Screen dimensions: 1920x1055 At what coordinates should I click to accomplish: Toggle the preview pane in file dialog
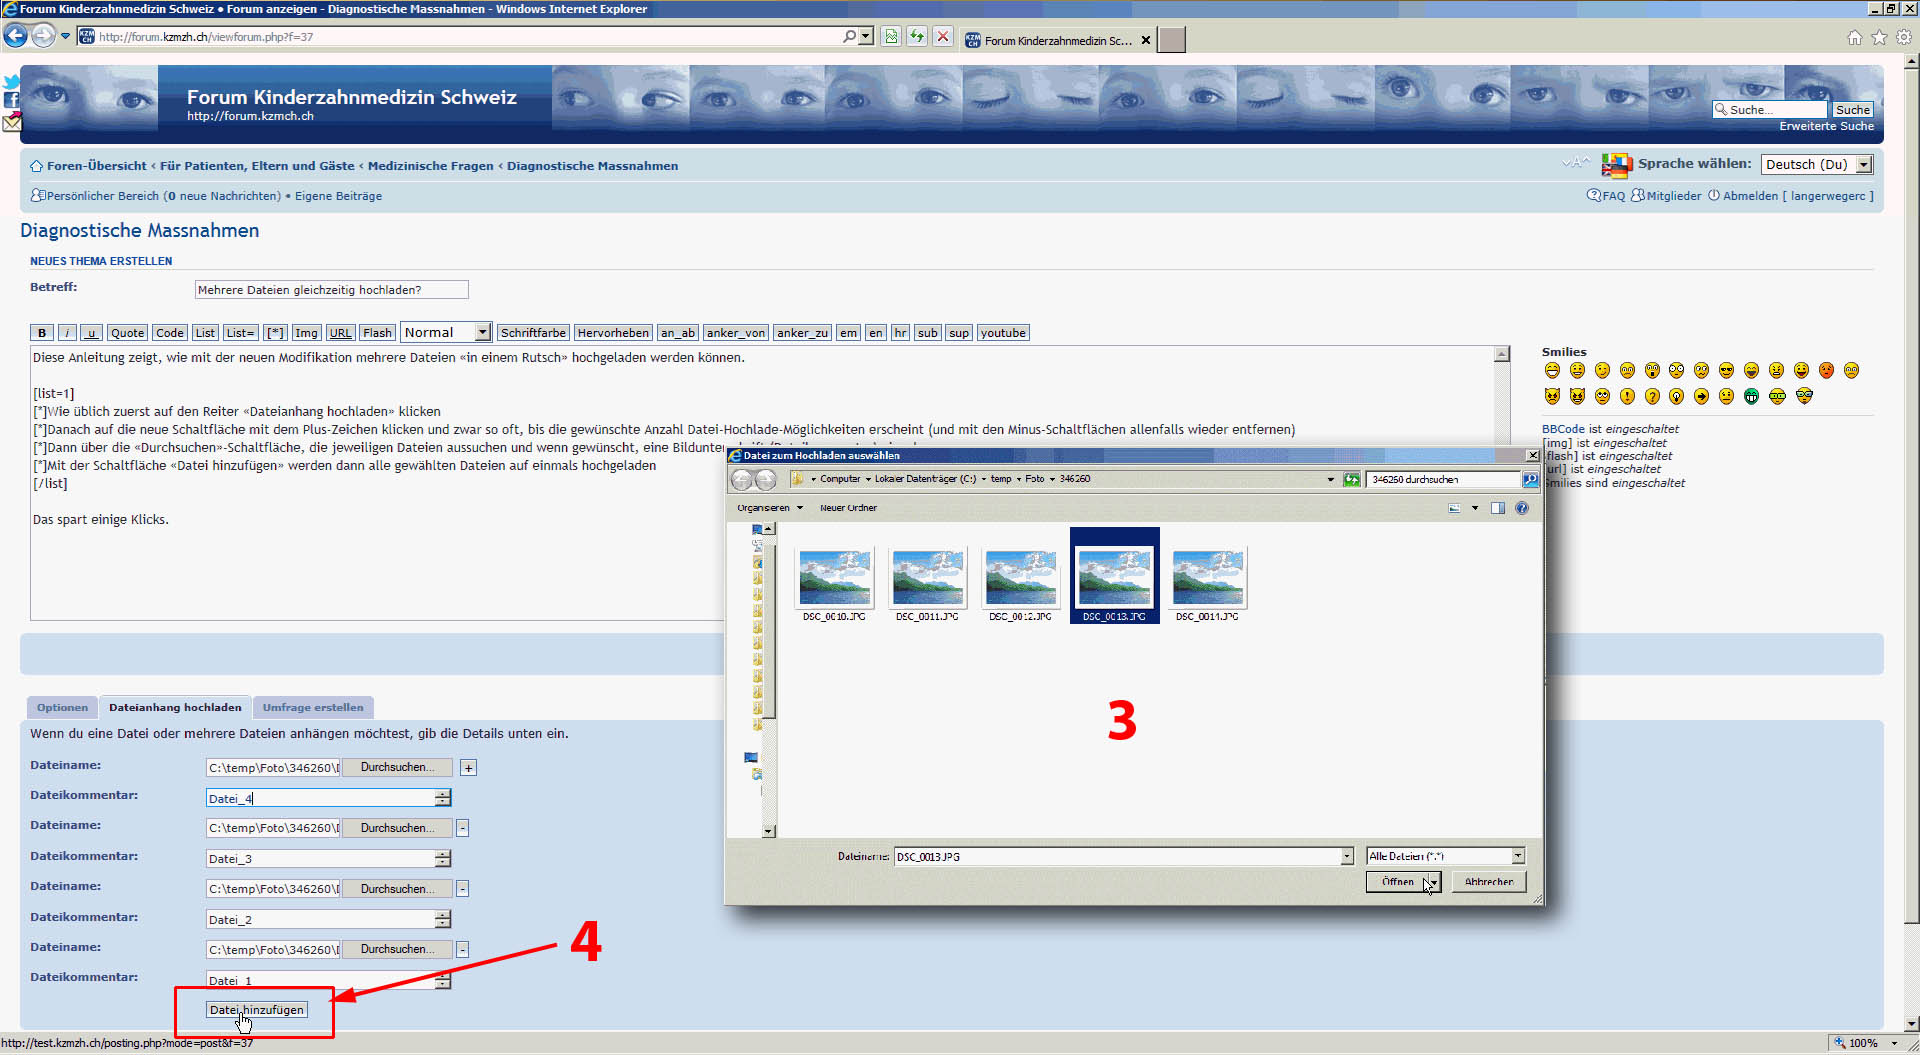point(1497,508)
